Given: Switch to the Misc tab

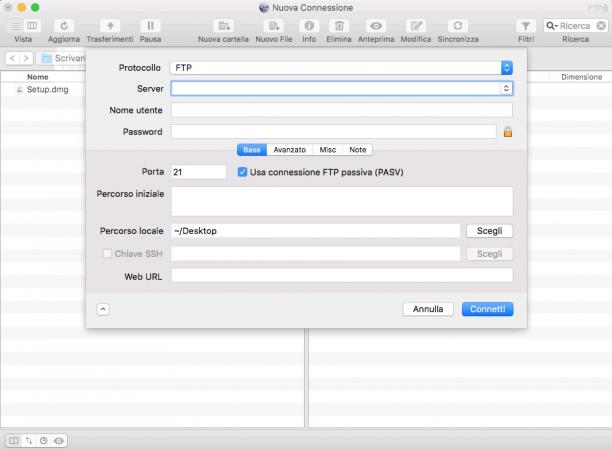Looking at the screenshot, I should (327, 150).
